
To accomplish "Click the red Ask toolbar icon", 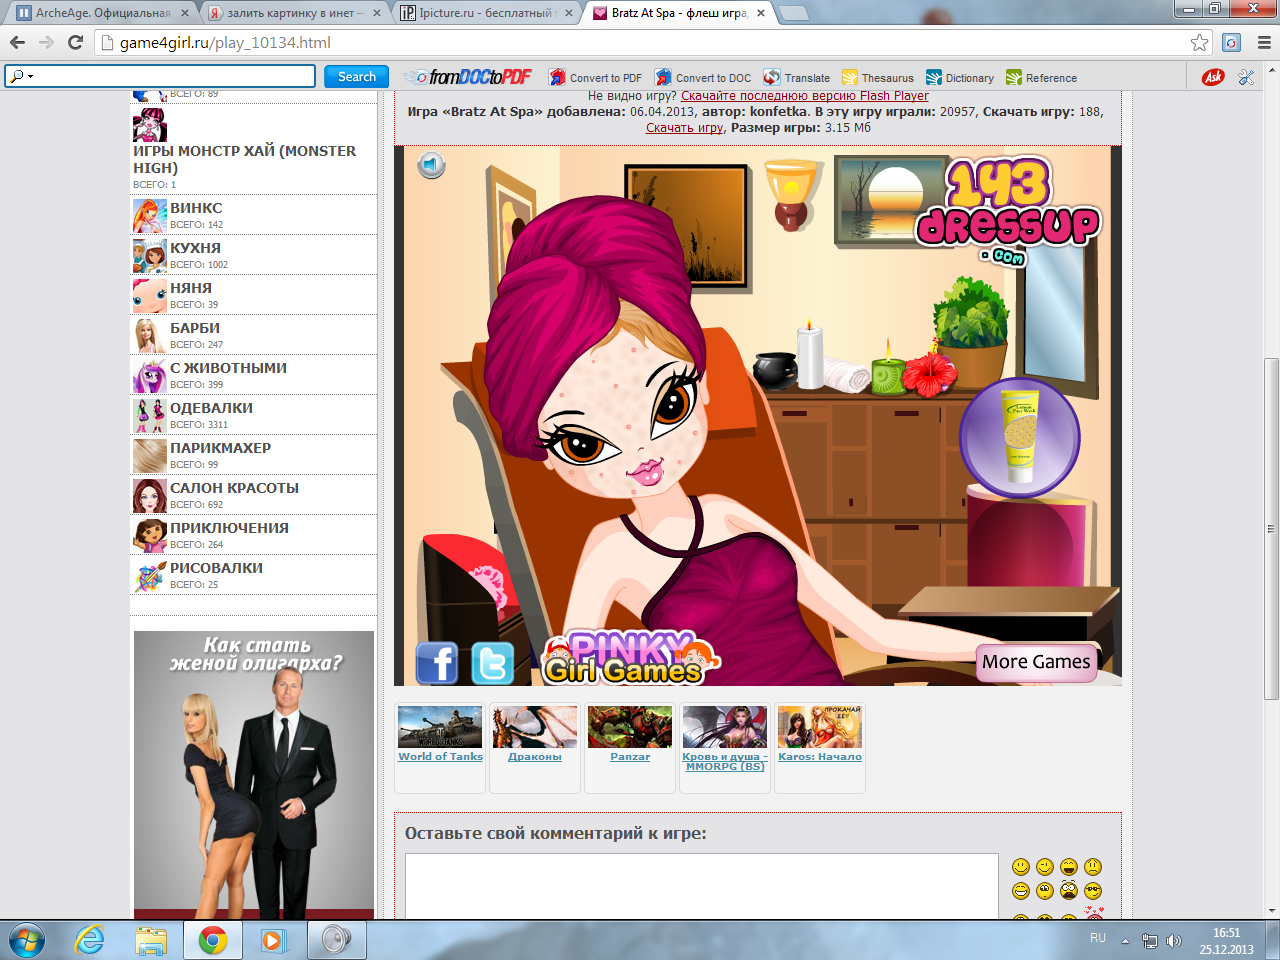I will (x=1213, y=77).
